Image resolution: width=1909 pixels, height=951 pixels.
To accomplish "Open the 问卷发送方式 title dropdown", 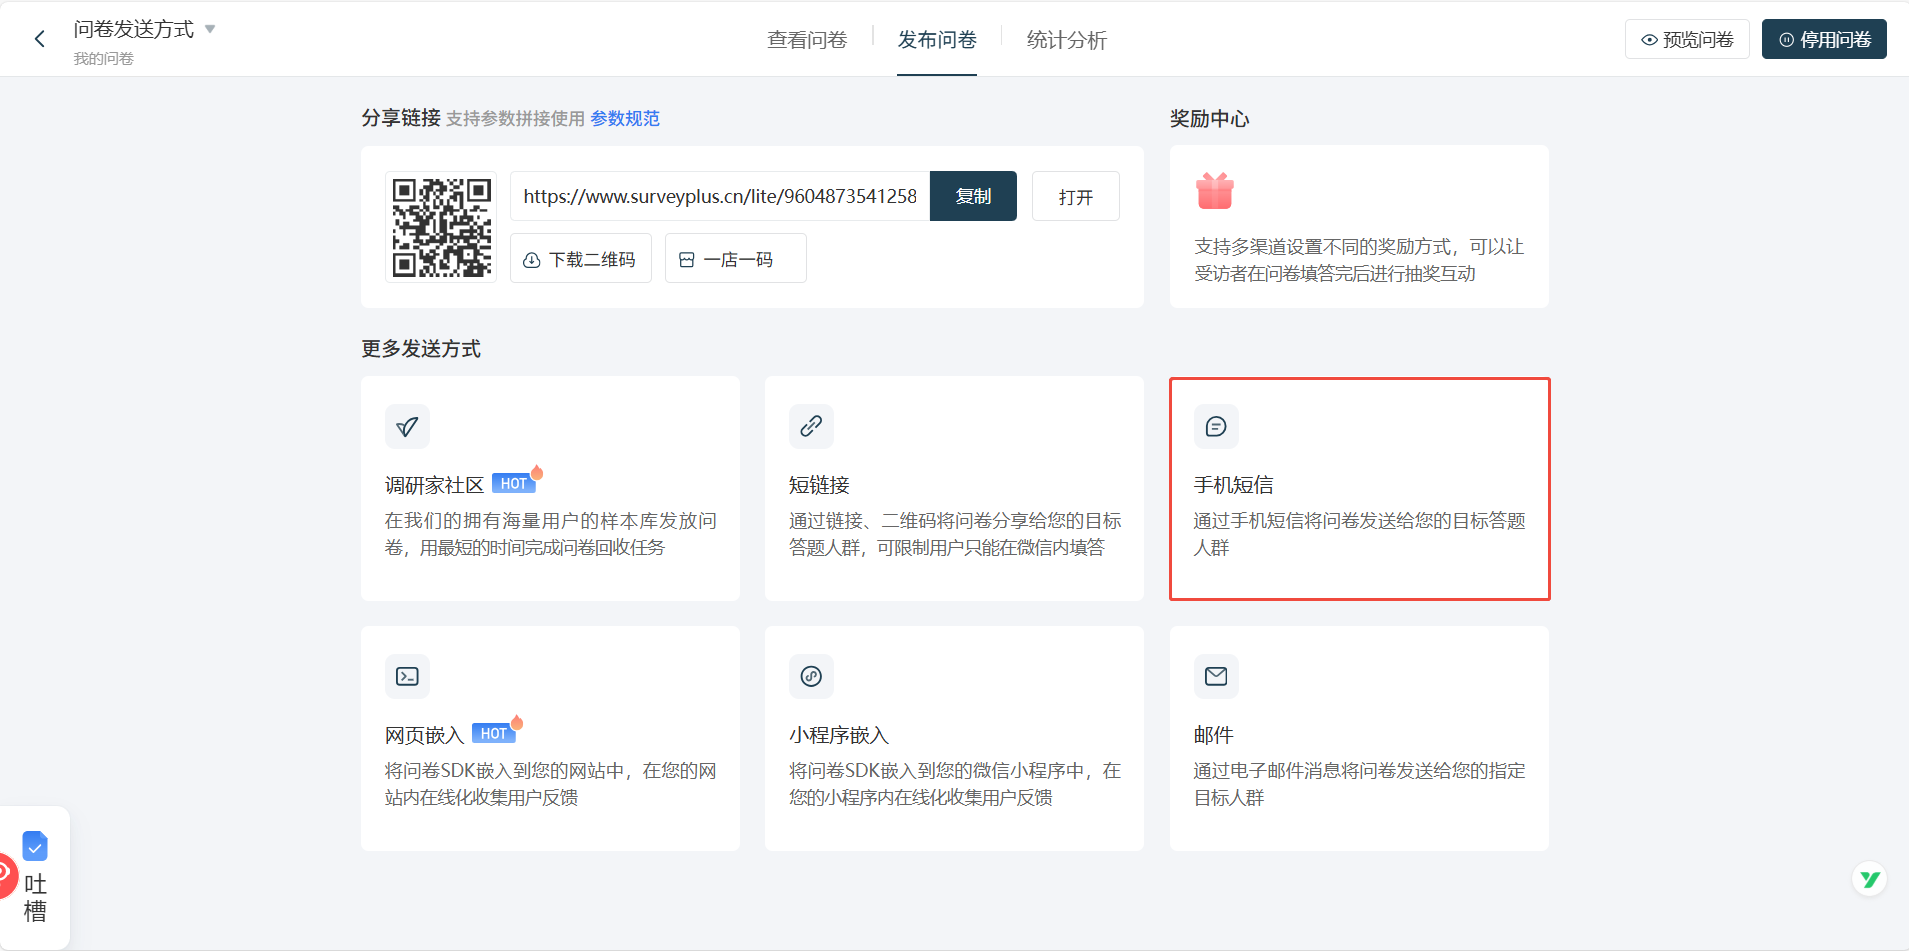I will [x=210, y=29].
